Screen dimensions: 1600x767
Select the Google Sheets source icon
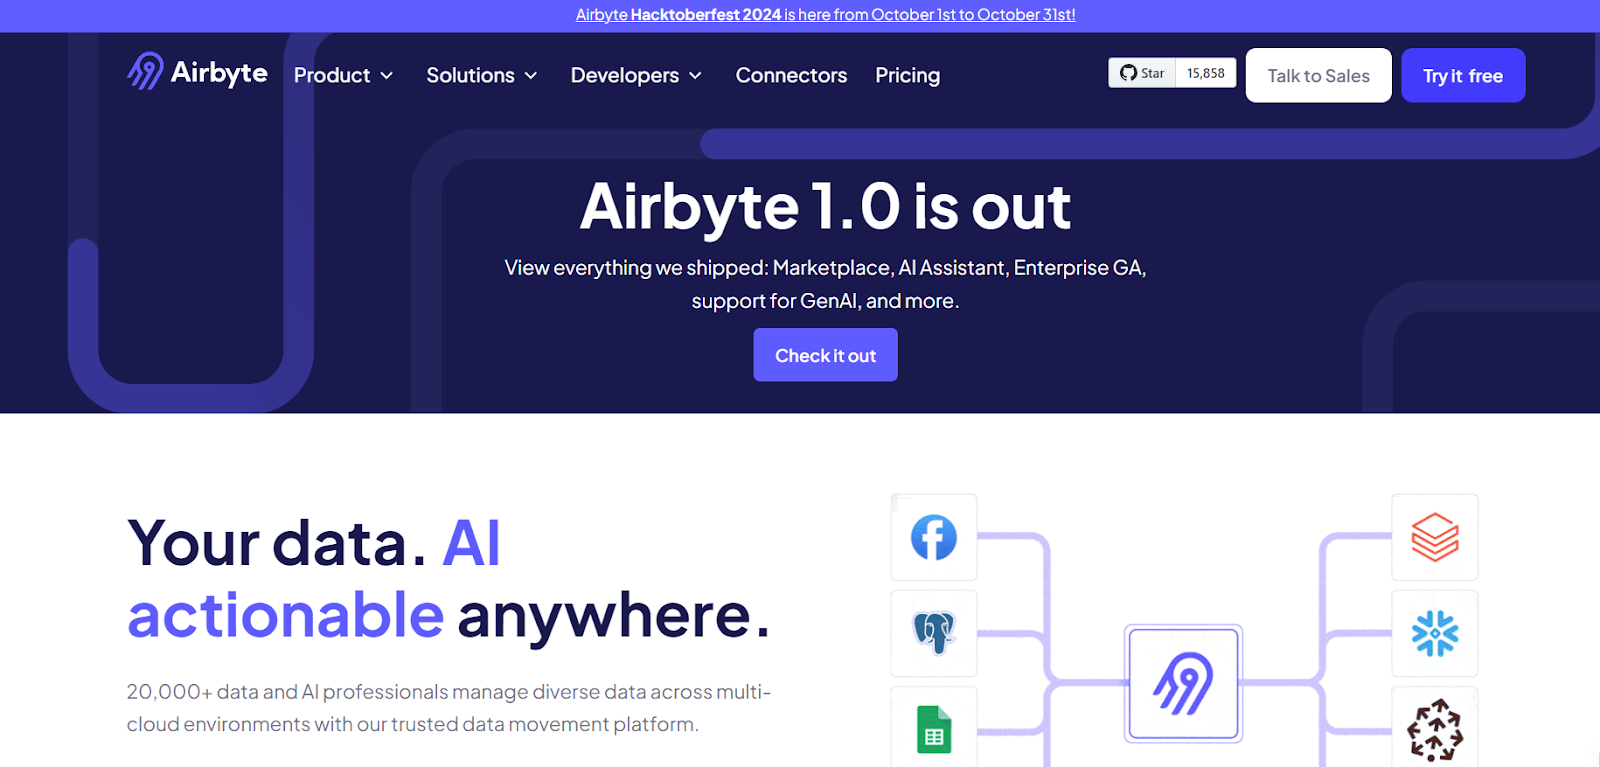point(934,727)
